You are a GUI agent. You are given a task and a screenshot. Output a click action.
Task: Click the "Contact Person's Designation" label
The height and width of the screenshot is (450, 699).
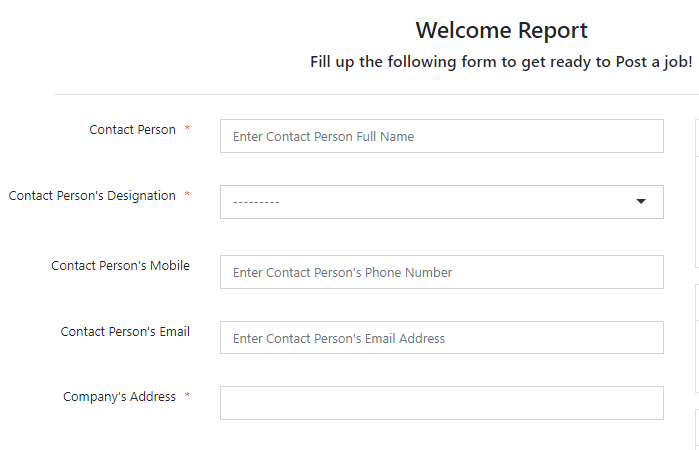pyautogui.click(x=92, y=196)
